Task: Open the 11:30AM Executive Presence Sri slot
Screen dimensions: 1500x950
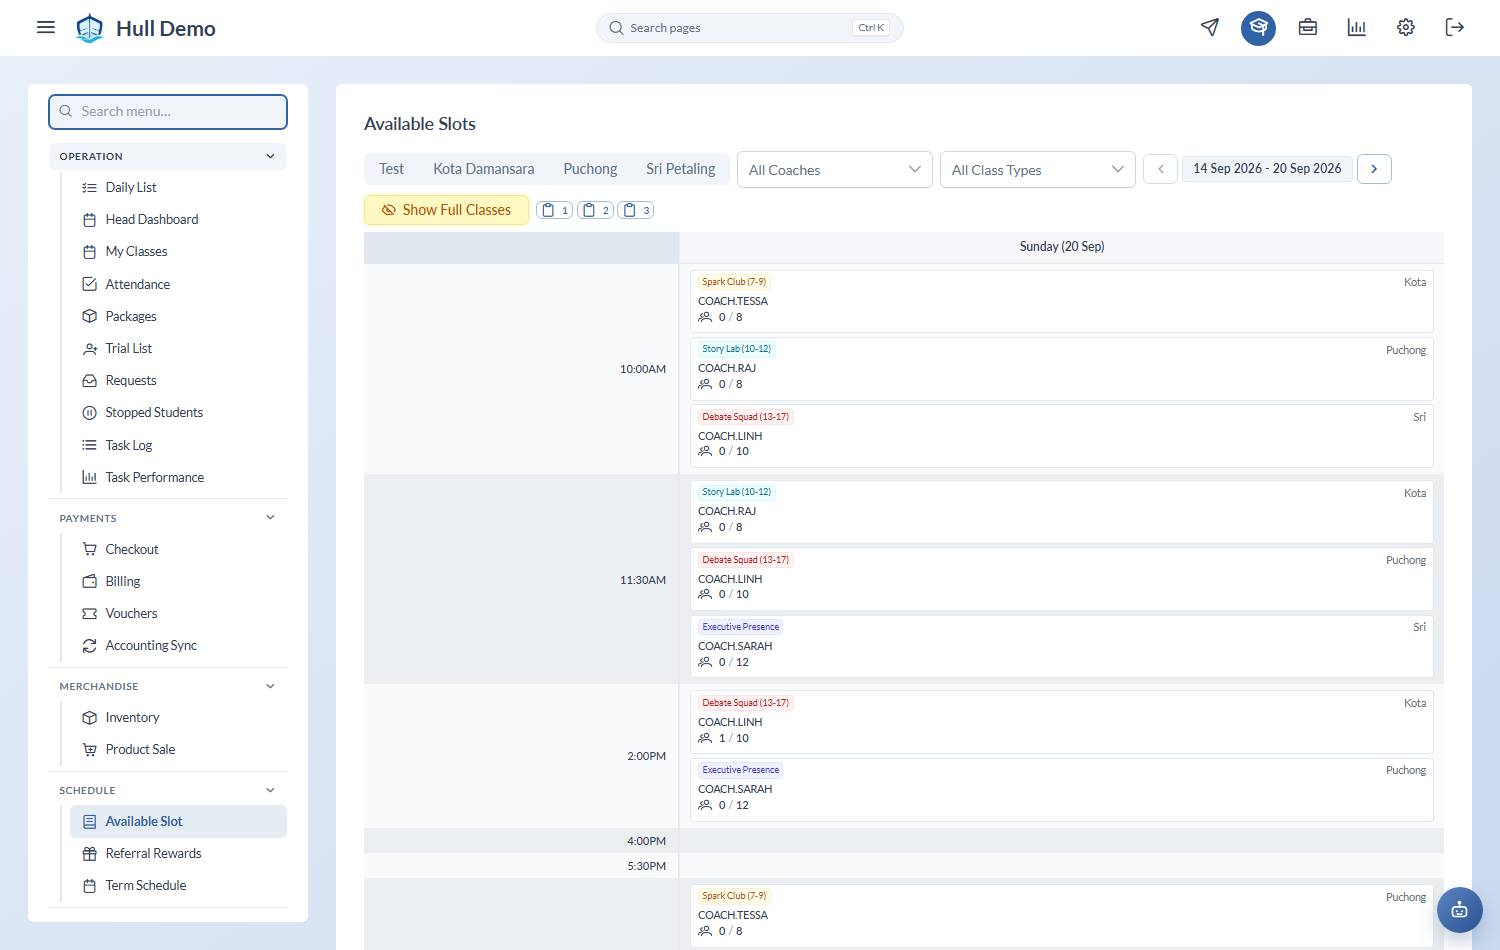Action: point(1061,646)
